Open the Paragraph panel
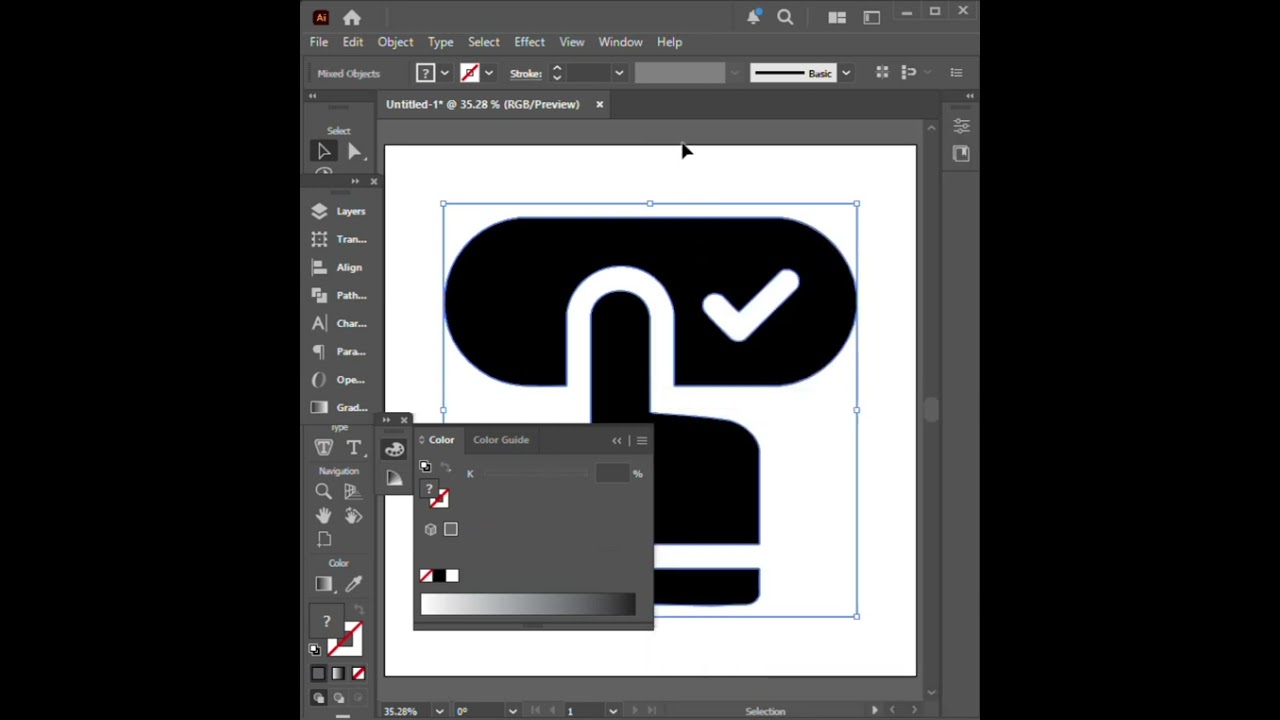The image size is (1280, 720). pos(339,351)
